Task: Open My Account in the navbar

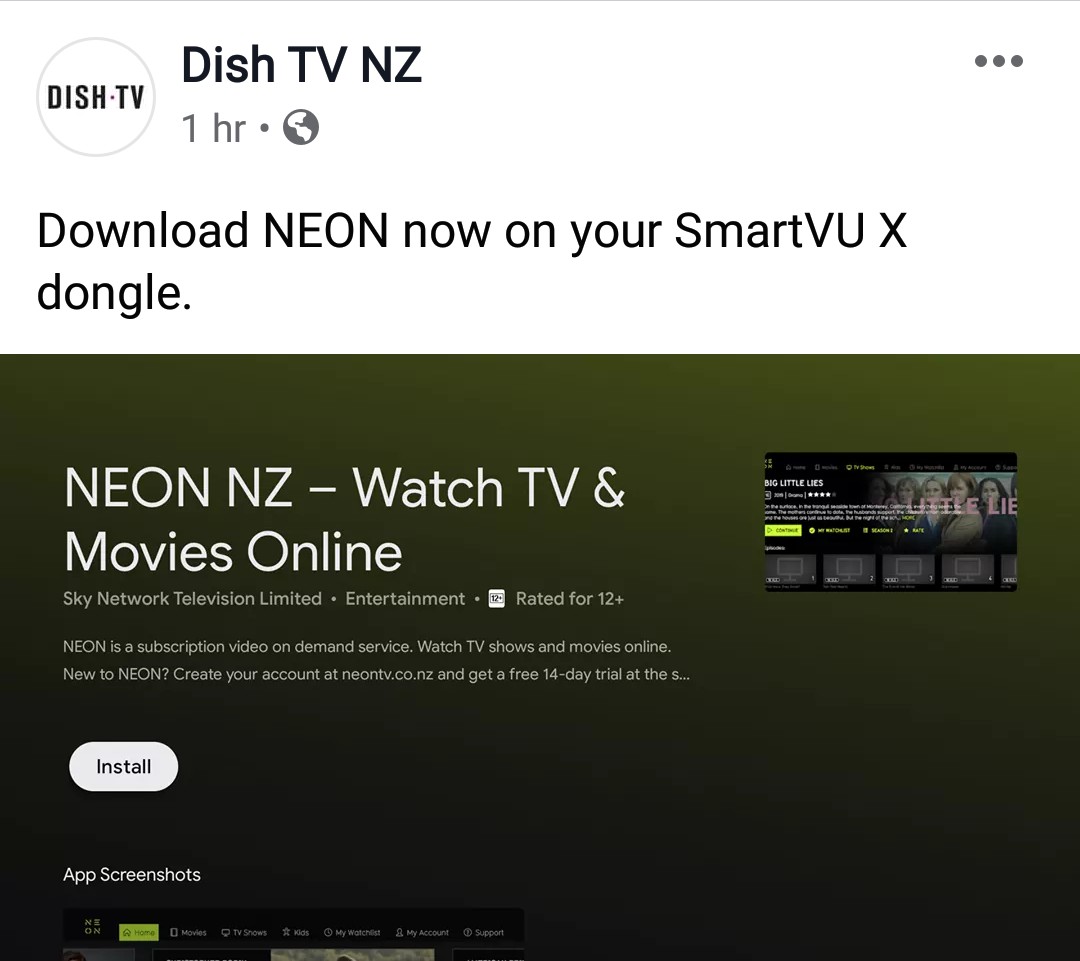Action: pos(422,932)
